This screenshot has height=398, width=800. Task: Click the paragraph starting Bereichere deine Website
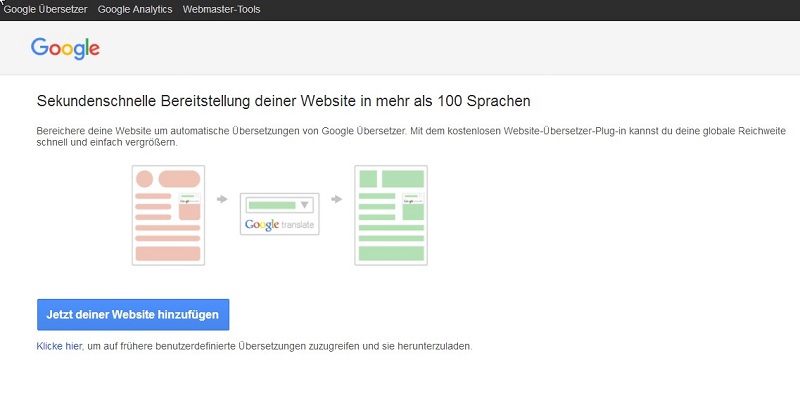411,137
